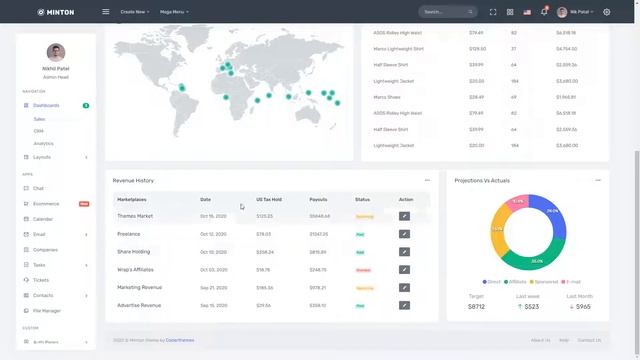Open the Ecommerce sidebar item
The height and width of the screenshot is (360, 640).
pos(46,204)
